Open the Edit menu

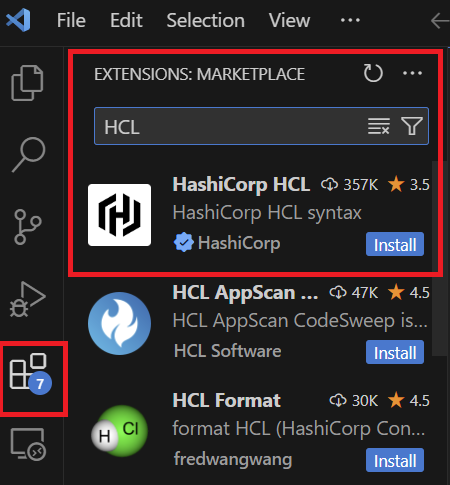click(126, 20)
